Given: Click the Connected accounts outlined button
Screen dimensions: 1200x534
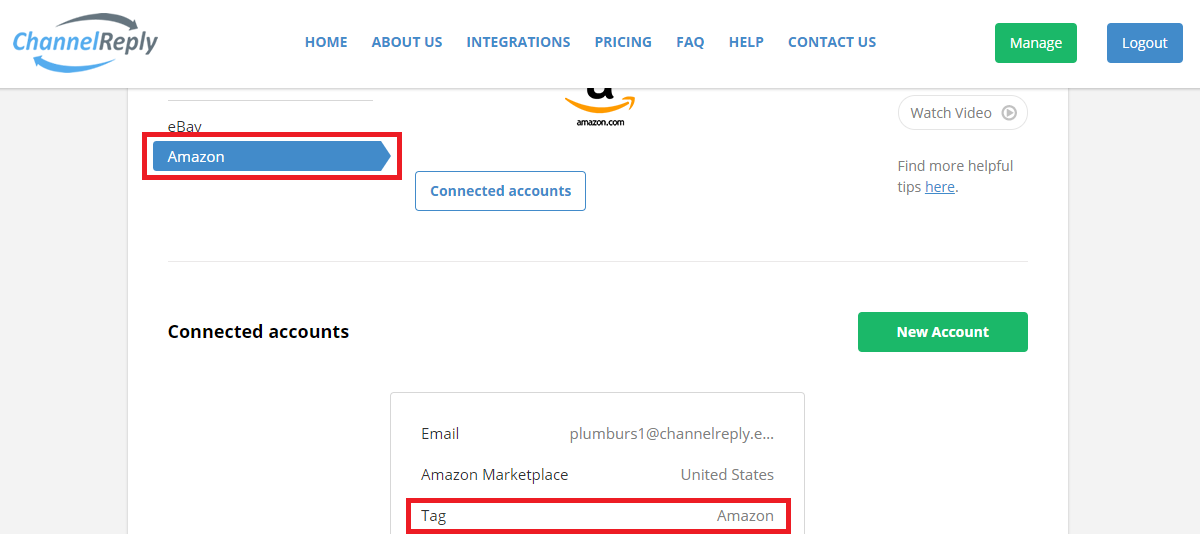Looking at the screenshot, I should point(500,191).
